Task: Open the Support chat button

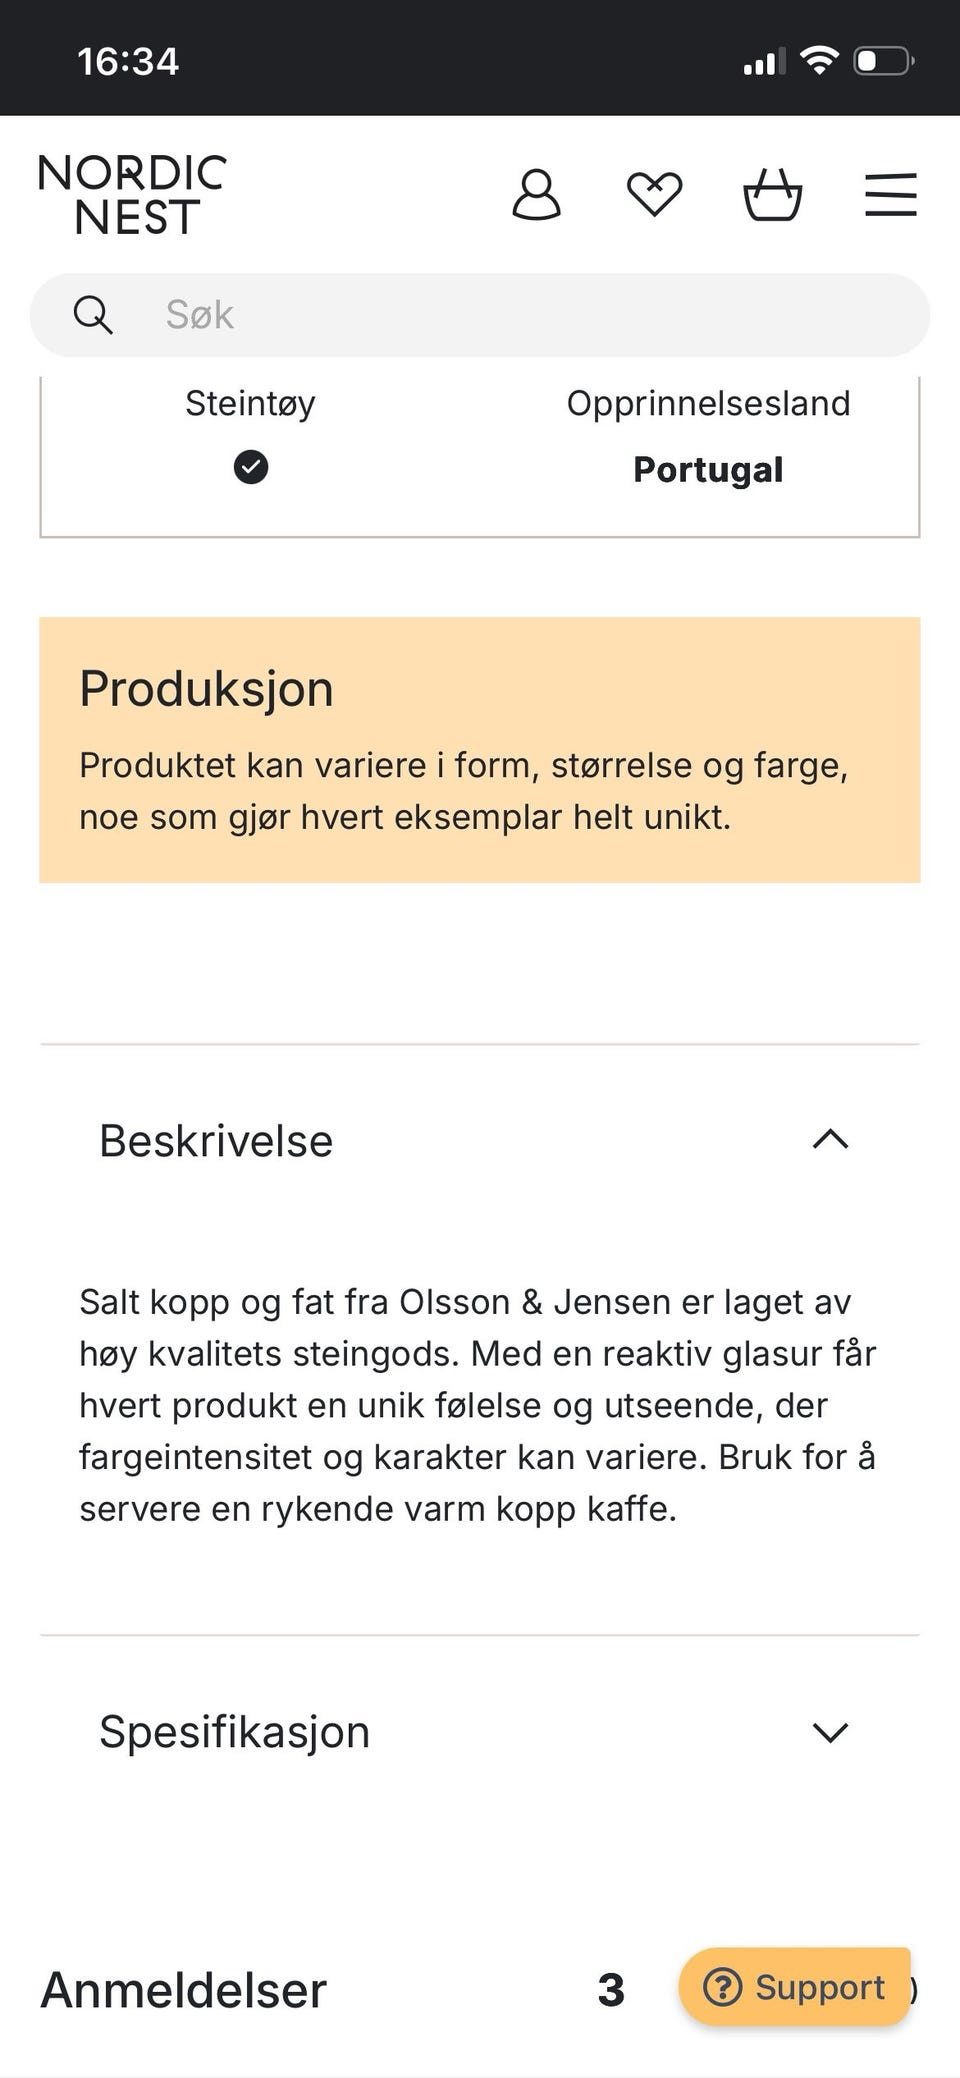Action: coord(795,1987)
